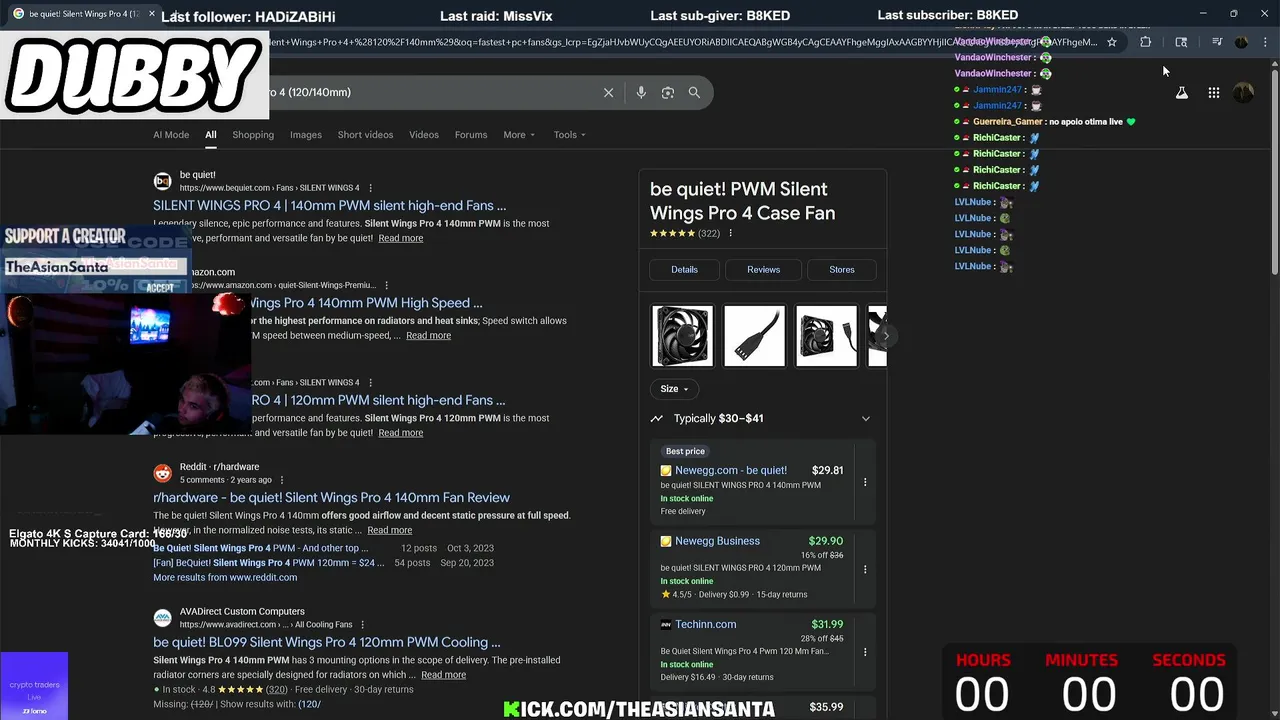Open the Size dropdown in product panel
The image size is (1280, 720).
pos(675,389)
